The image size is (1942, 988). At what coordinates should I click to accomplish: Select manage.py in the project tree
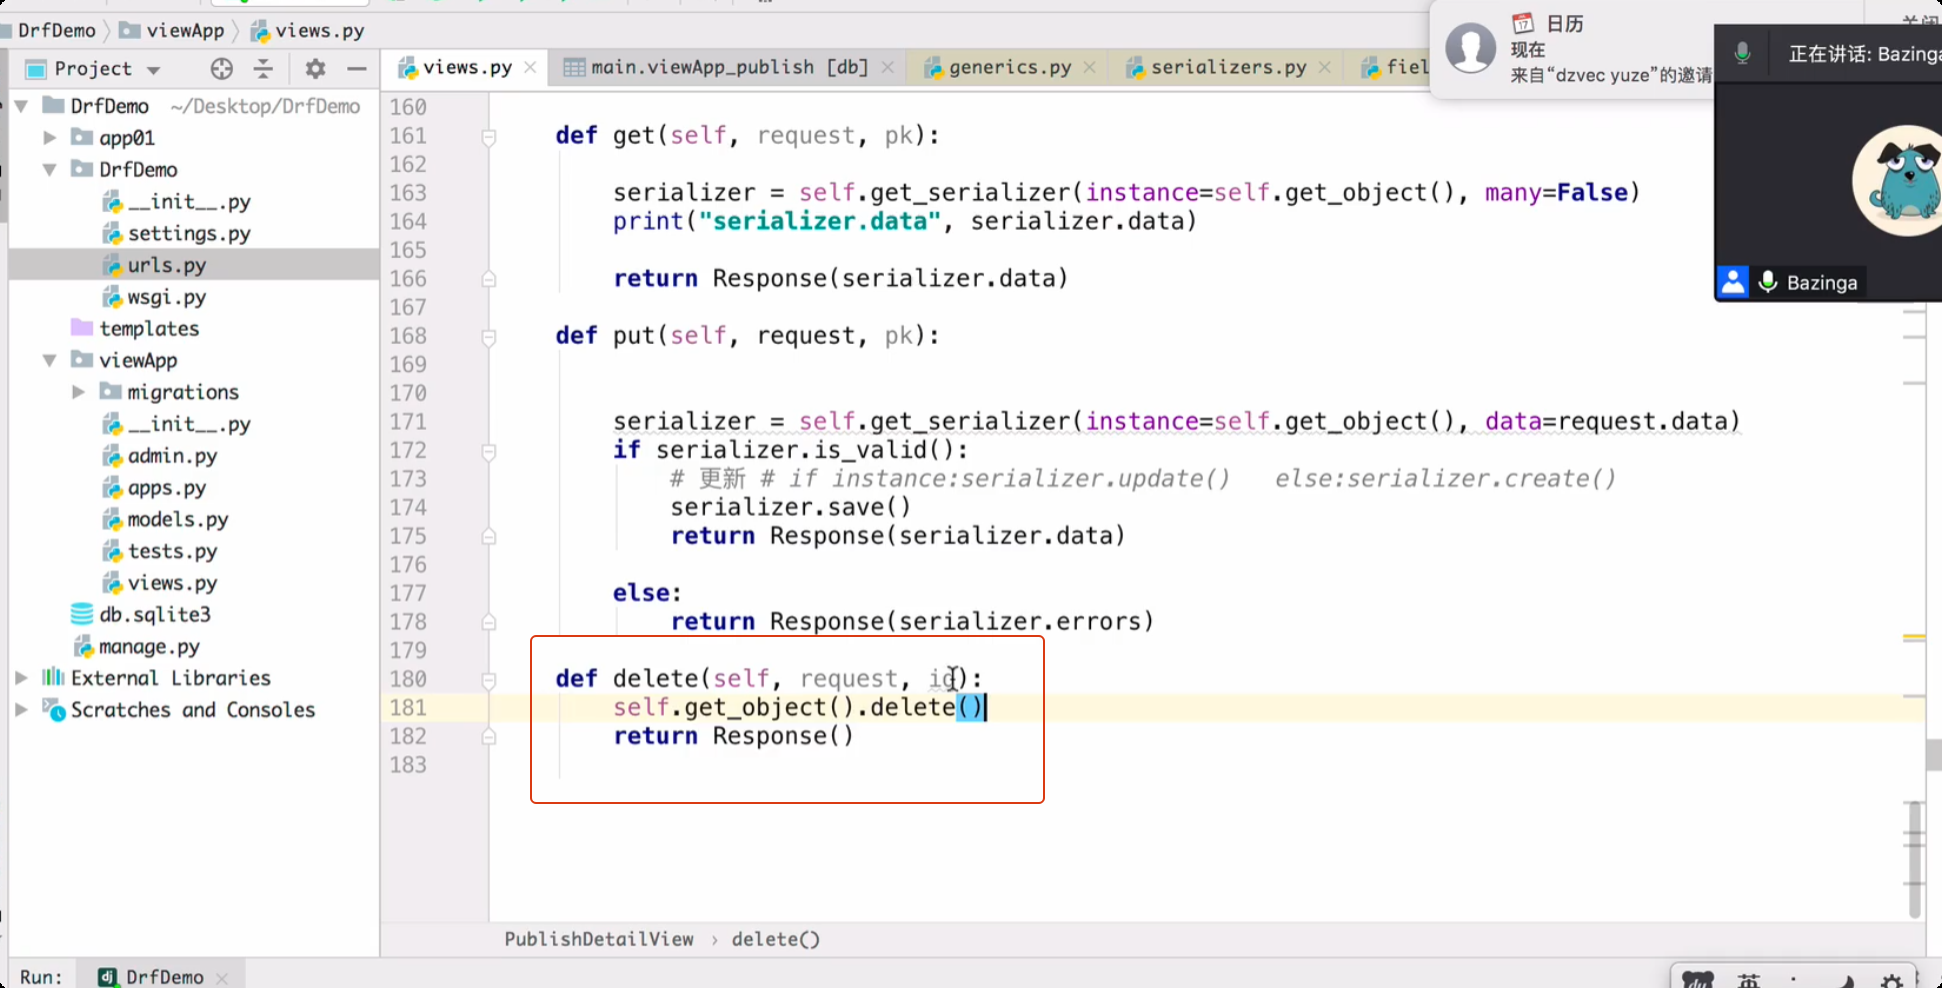tap(149, 647)
